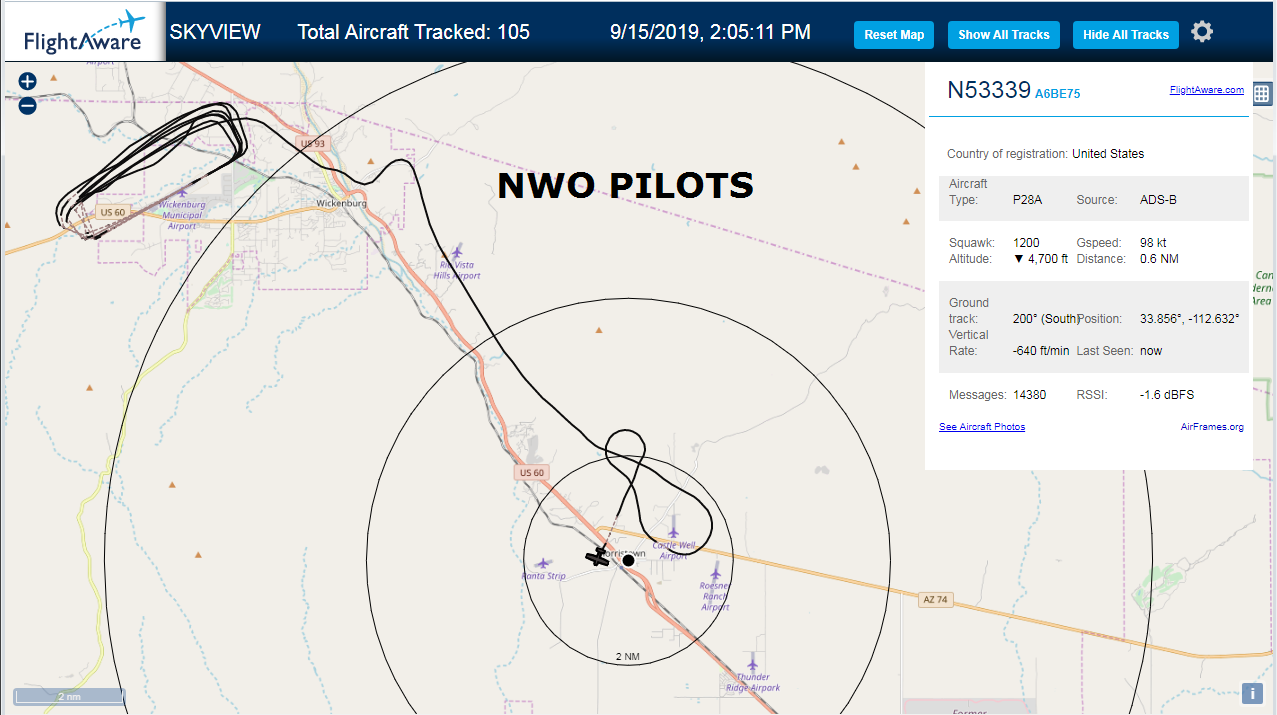The width and height of the screenshot is (1277, 715).
Task: Click altitude value 4,700 ft
Action: 1040,259
